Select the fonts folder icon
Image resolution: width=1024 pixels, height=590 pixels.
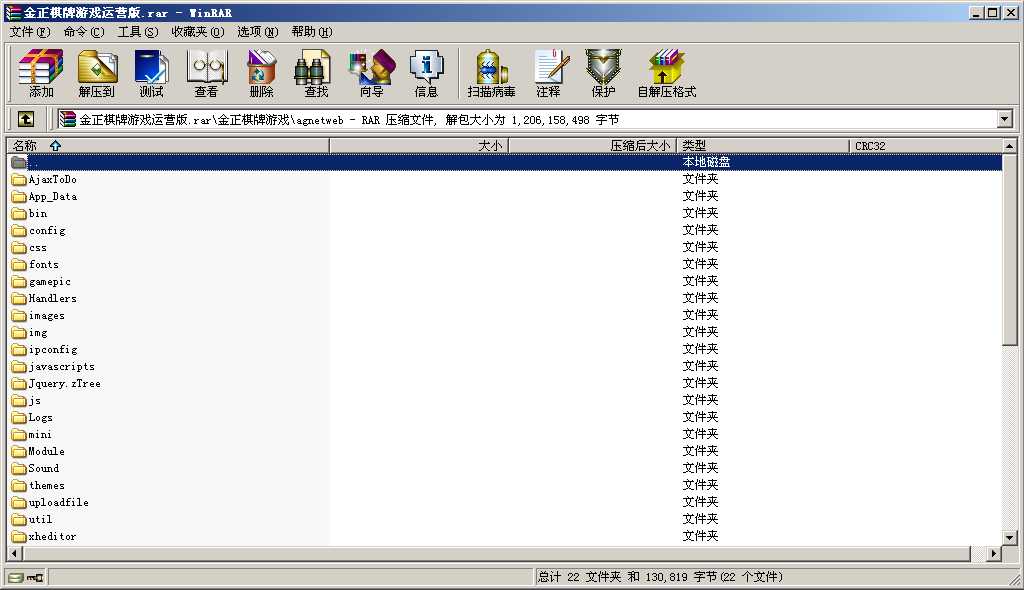coord(19,265)
